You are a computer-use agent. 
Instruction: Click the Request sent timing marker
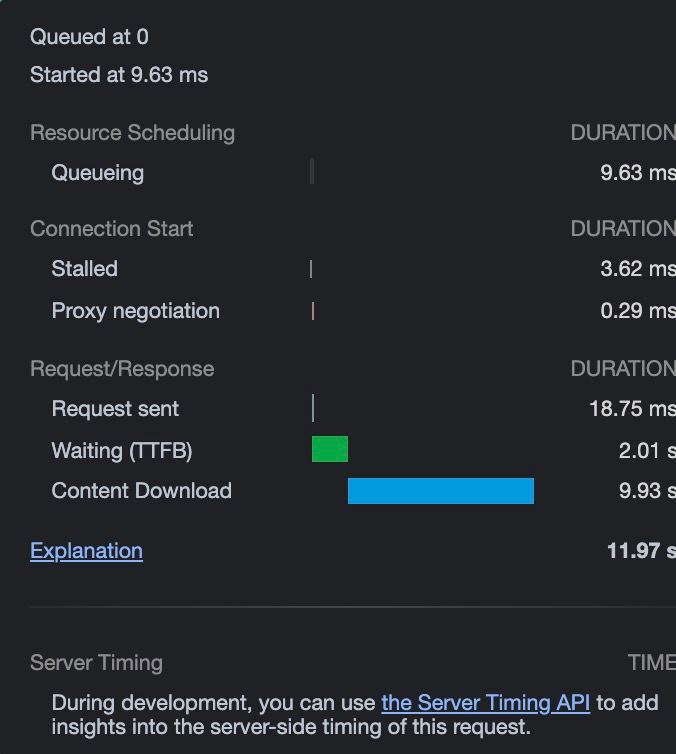(x=313, y=408)
